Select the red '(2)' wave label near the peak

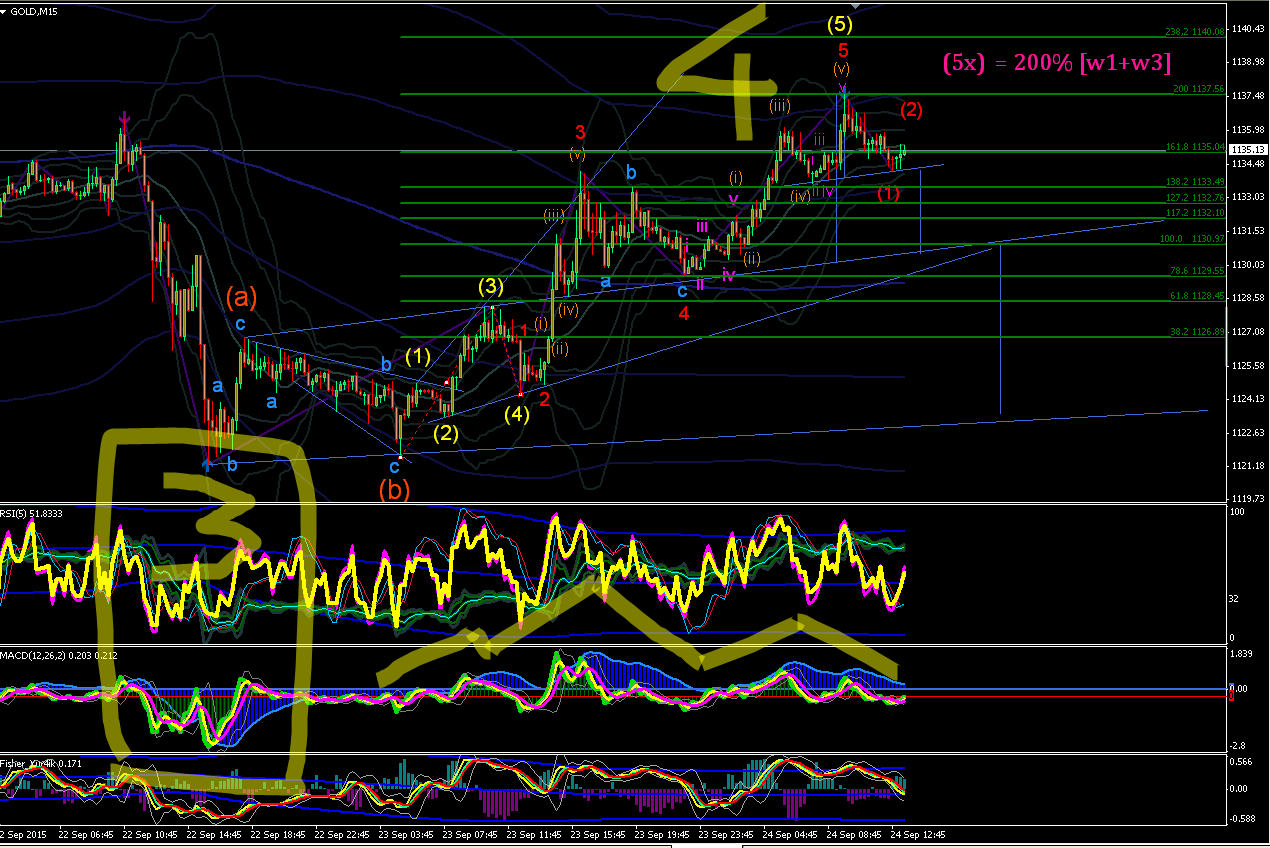coord(911,108)
